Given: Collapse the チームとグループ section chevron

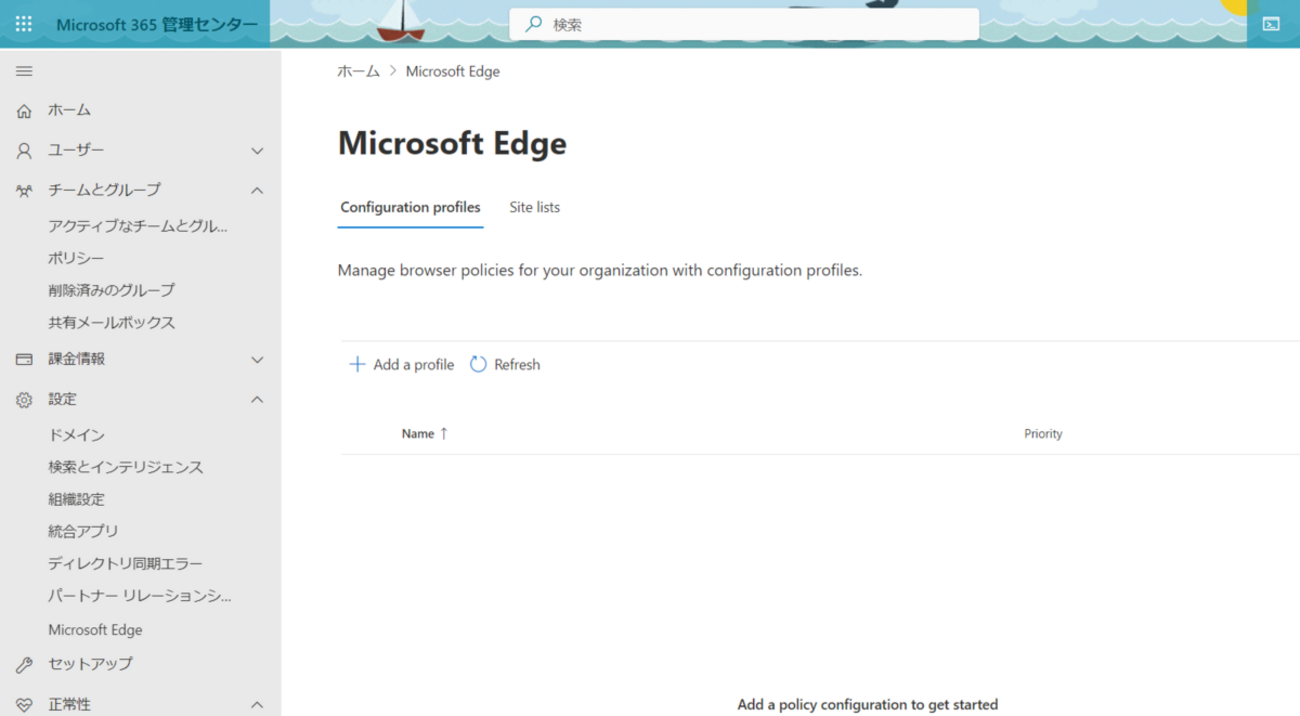Looking at the screenshot, I should coord(257,190).
